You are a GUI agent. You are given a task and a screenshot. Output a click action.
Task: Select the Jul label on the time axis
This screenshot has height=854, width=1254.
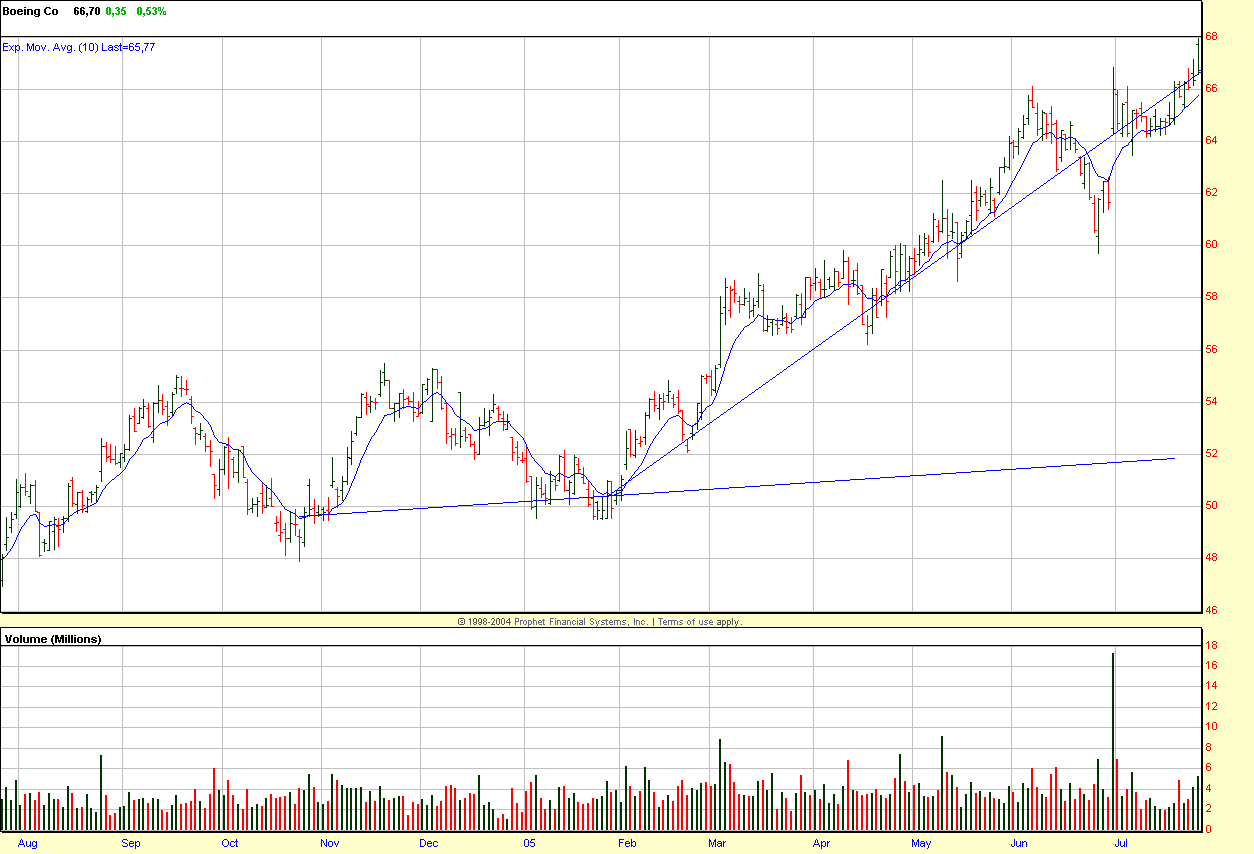1122,843
